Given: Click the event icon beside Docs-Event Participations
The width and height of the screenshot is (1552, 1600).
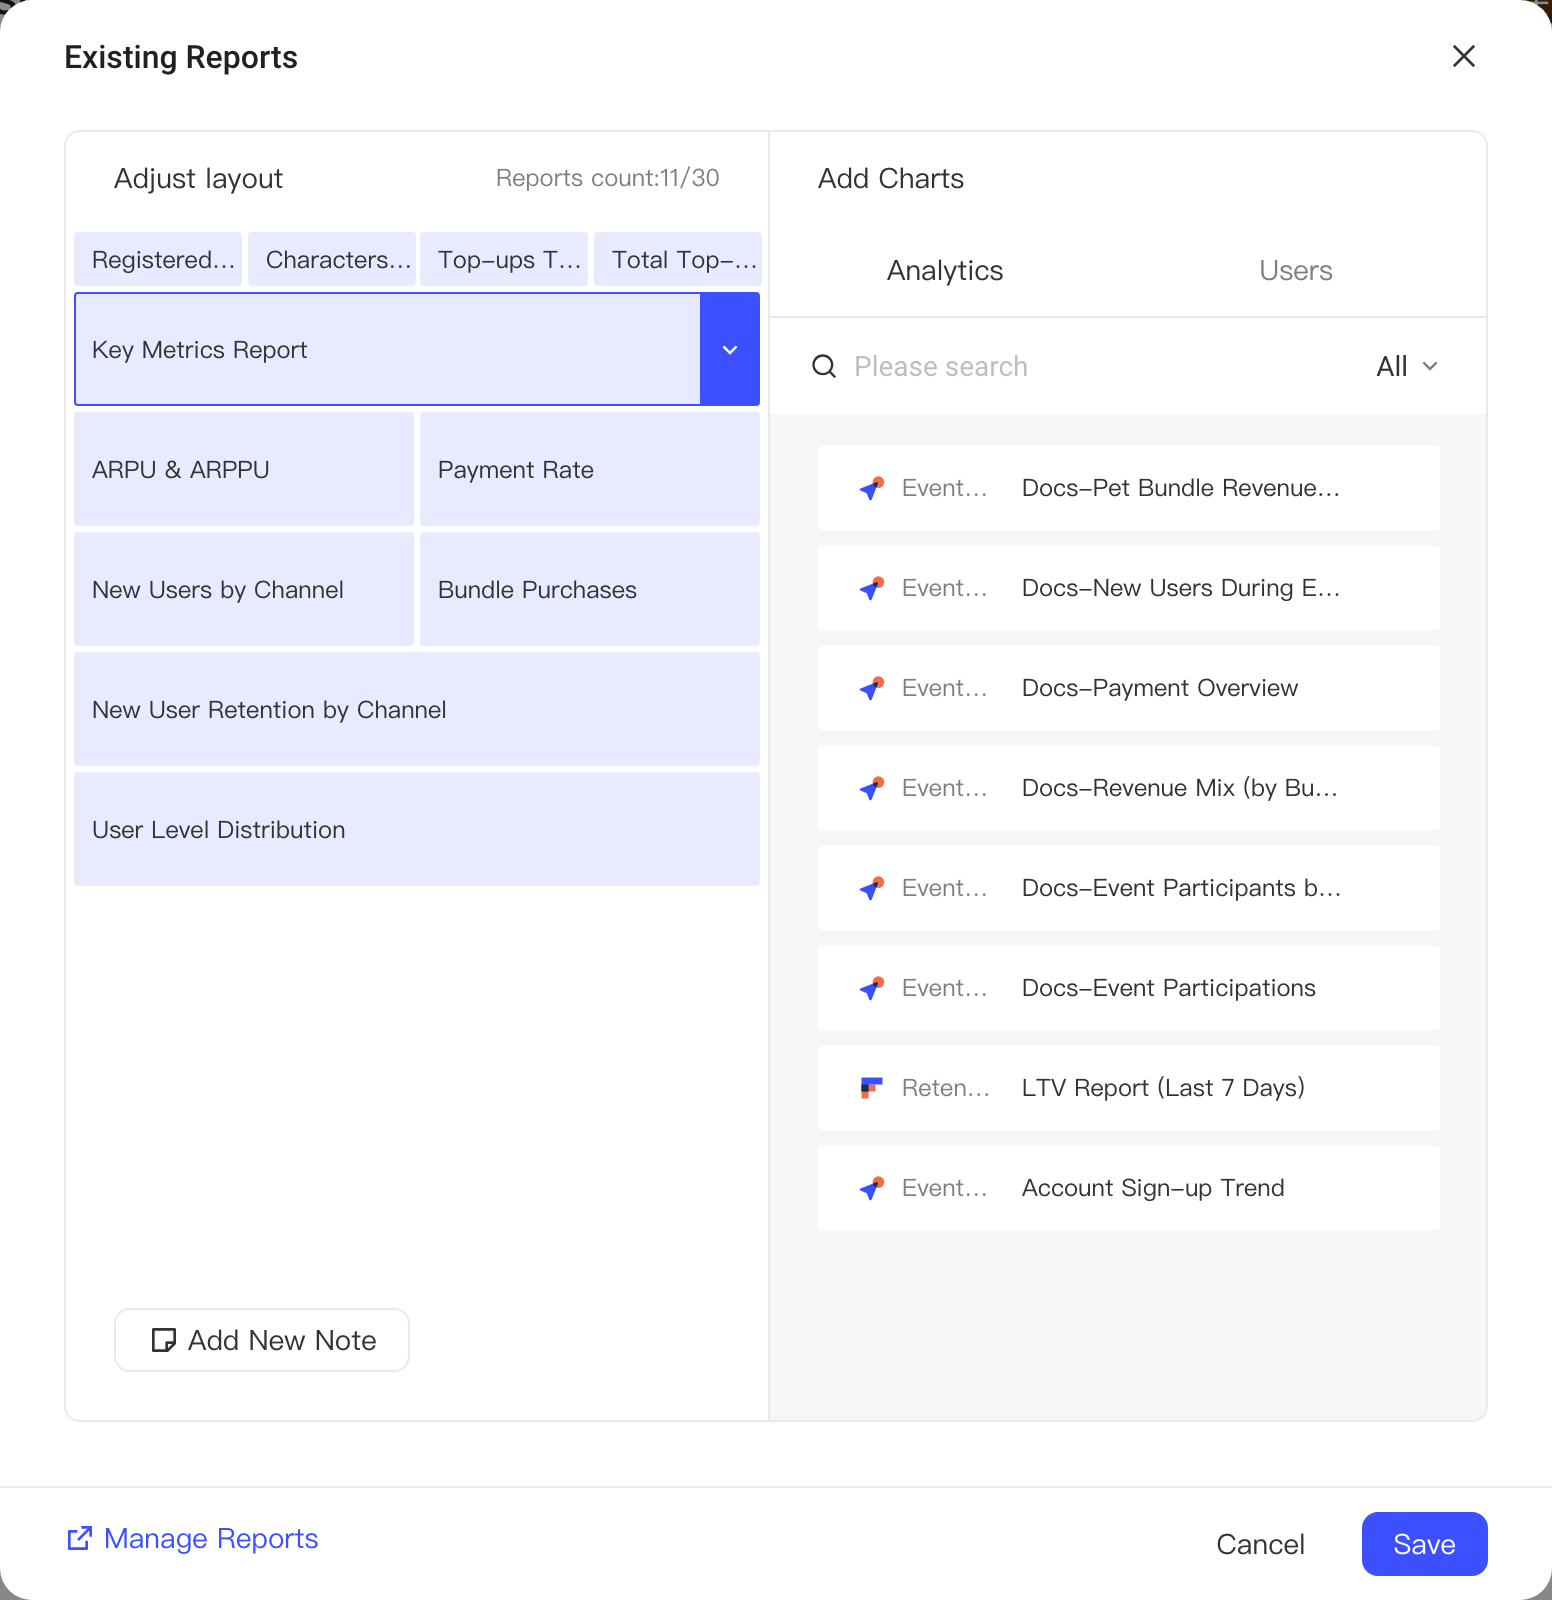Looking at the screenshot, I should [x=872, y=988].
